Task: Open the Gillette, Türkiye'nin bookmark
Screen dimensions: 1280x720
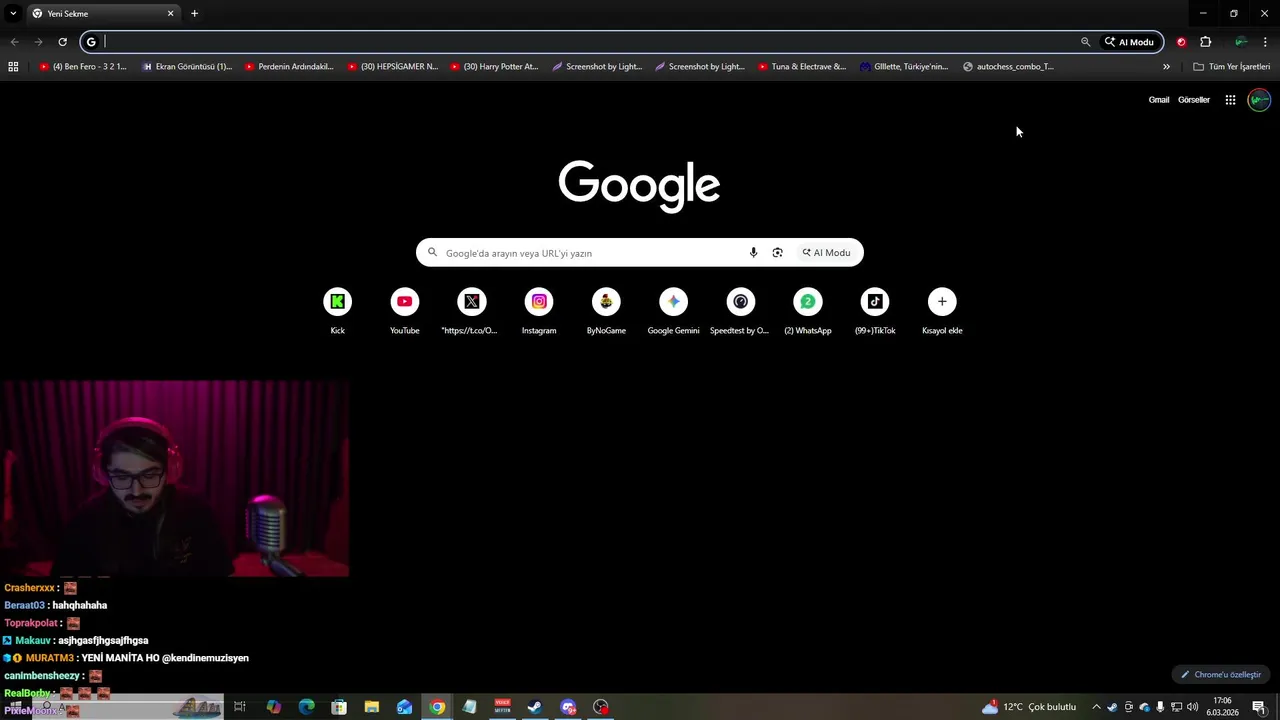Action: pos(904,67)
